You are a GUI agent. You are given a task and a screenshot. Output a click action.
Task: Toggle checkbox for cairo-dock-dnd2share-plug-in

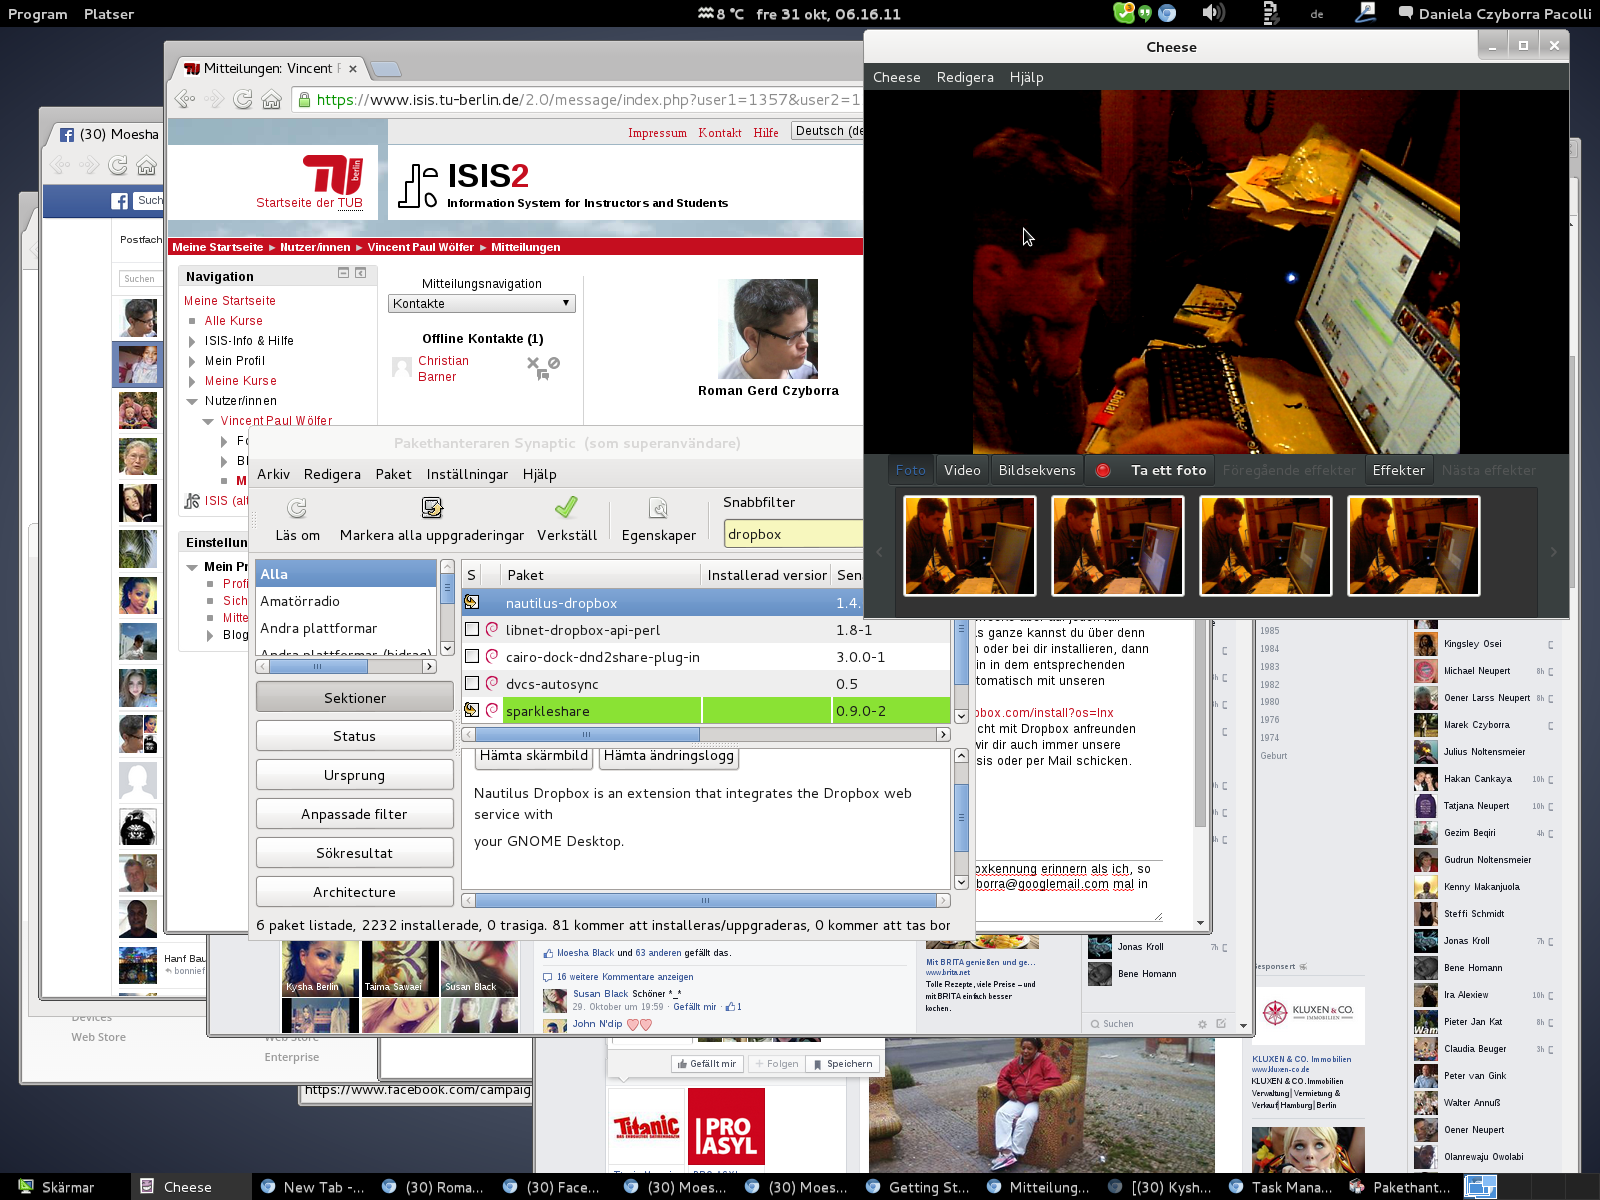(x=472, y=656)
